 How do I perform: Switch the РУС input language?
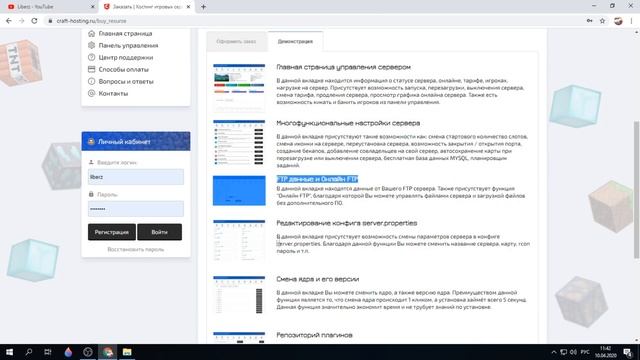coord(585,352)
